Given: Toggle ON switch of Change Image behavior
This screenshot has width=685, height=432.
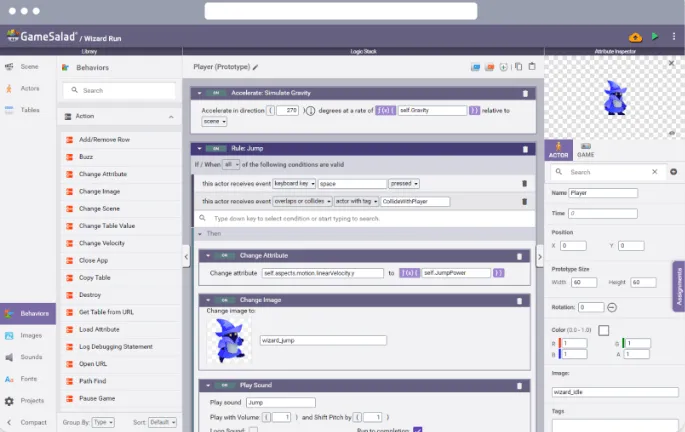Looking at the screenshot, I should [224, 300].
